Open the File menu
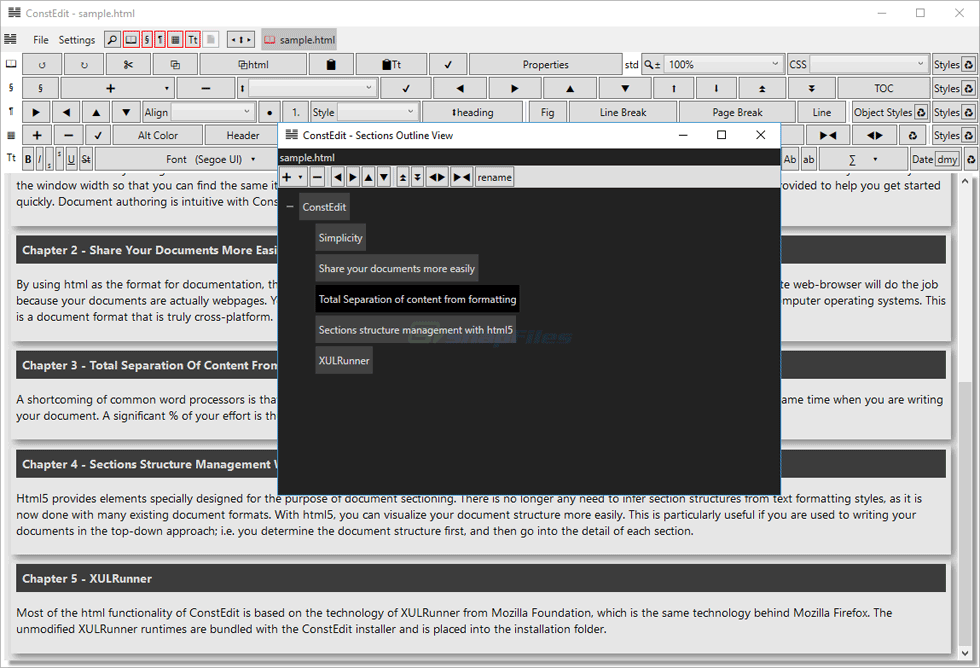Viewport: 980px width, 668px height. click(41, 40)
